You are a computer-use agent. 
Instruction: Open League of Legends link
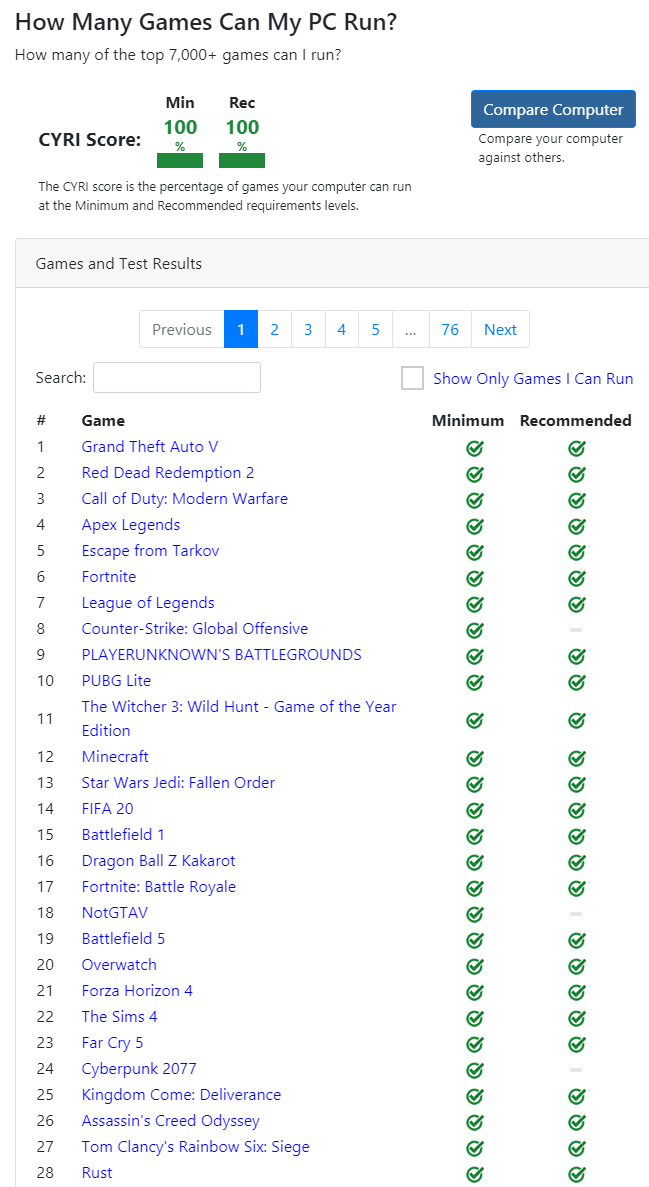coord(148,603)
